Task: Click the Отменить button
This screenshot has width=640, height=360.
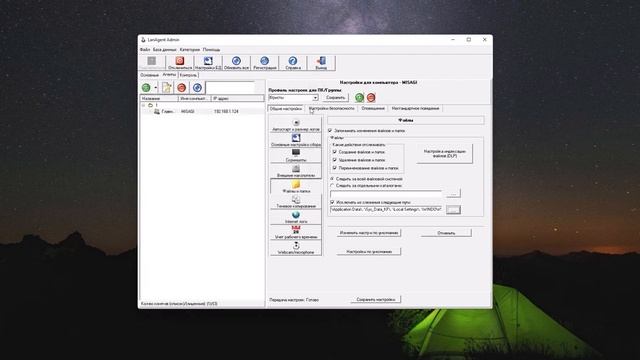Action: [446, 233]
